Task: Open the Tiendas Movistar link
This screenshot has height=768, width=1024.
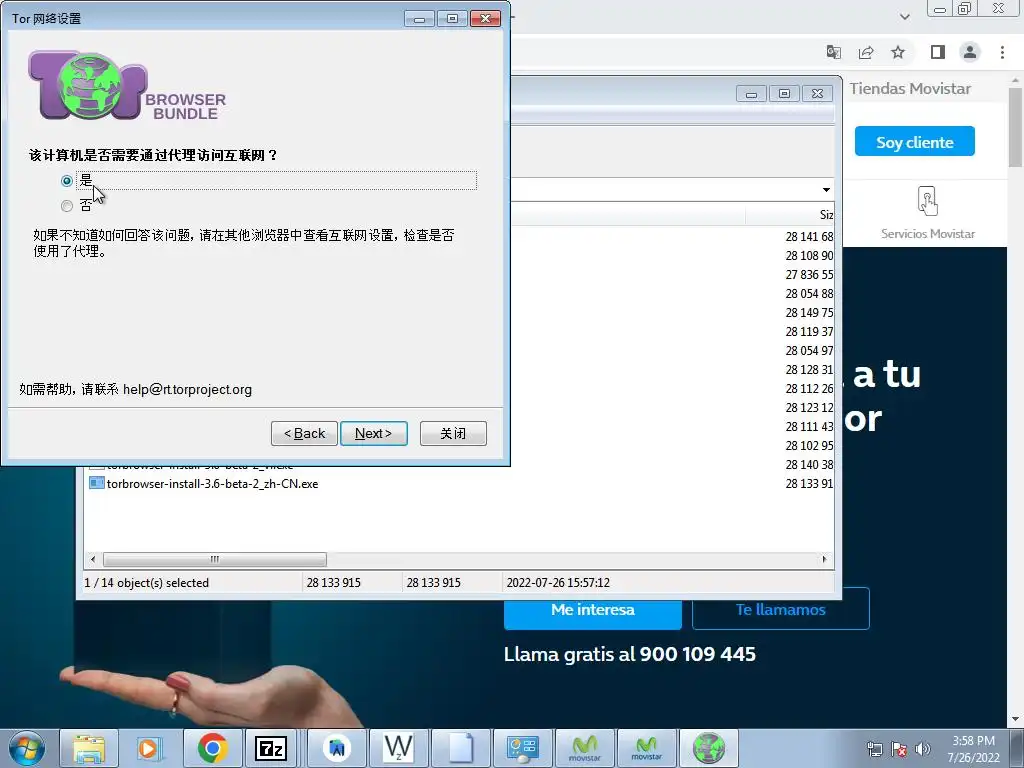Action: click(910, 89)
